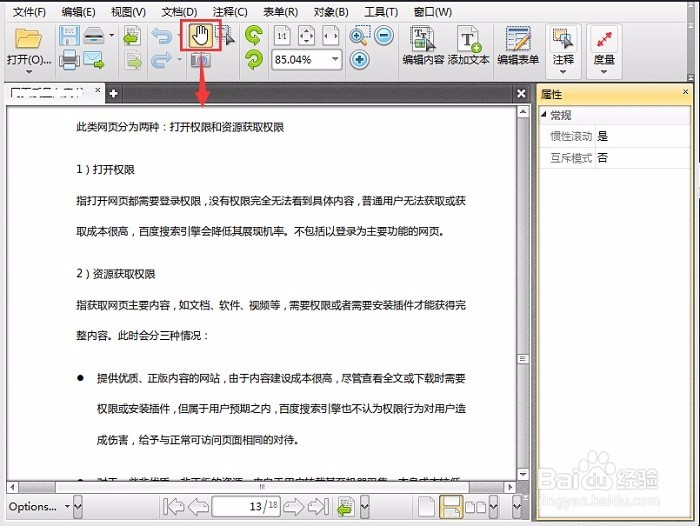
Task: Set zoom to actual size 1:1
Action: coord(282,36)
